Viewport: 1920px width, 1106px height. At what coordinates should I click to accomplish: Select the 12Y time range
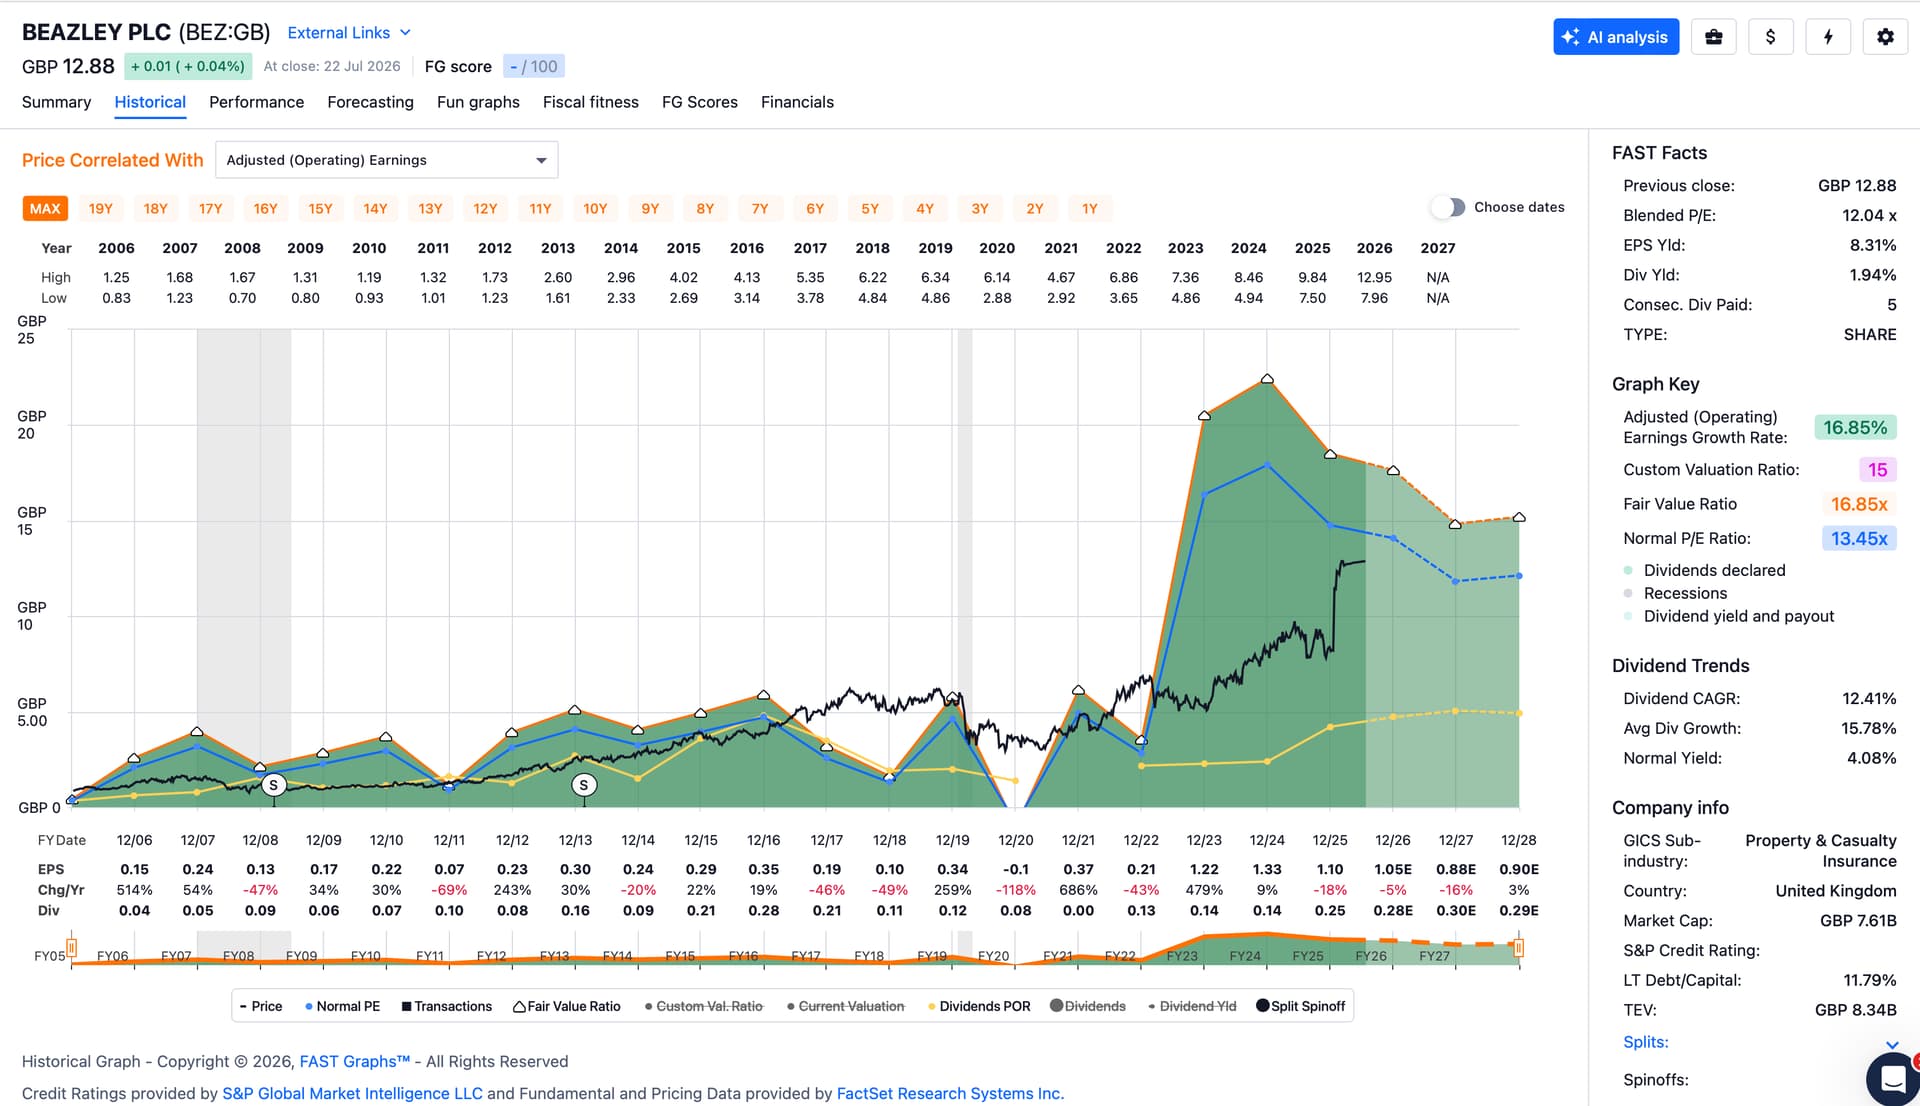(485, 208)
